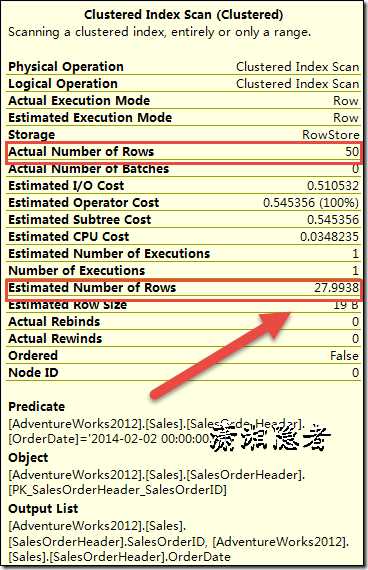Click the output column '[Sales].[SalesOrderHeader].OrderDate'

point(119,557)
